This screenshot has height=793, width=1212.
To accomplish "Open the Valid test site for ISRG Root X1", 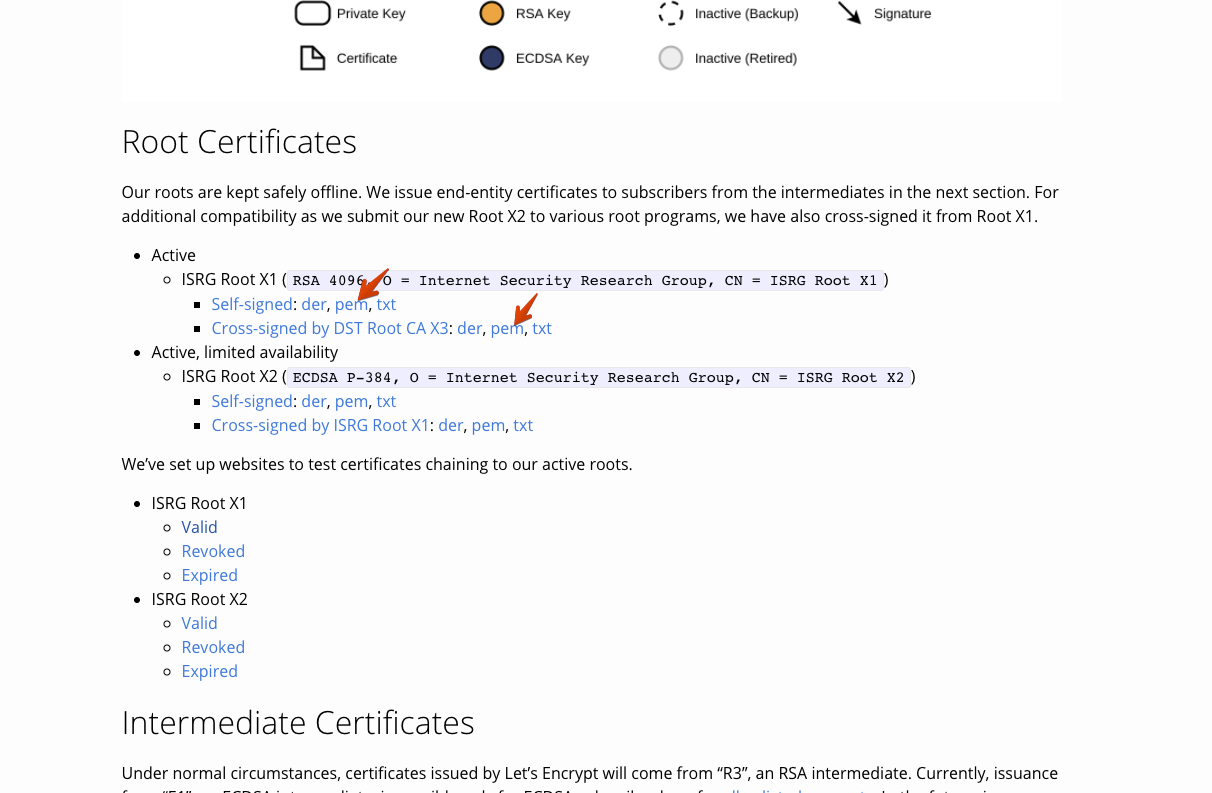I will [199, 527].
